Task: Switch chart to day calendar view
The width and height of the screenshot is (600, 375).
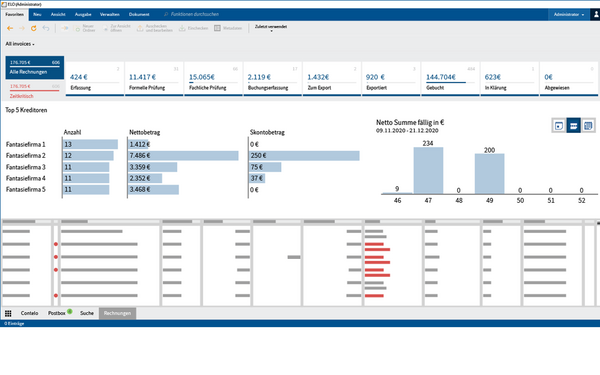Action: tap(559, 126)
